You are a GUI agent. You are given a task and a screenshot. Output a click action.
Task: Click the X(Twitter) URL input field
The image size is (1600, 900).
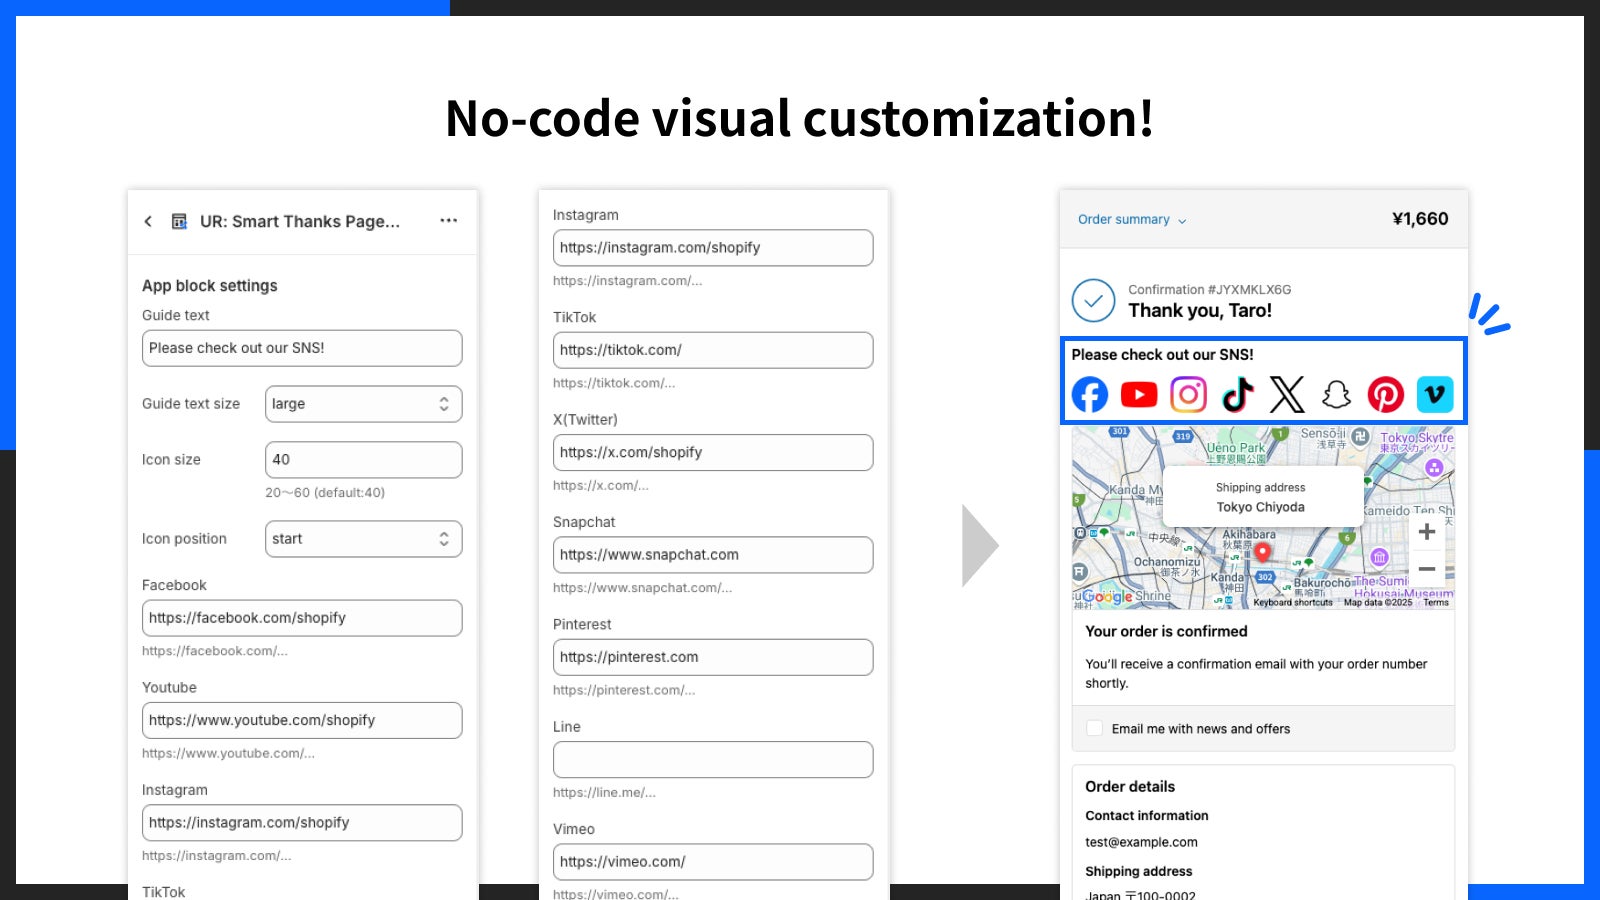(x=713, y=452)
